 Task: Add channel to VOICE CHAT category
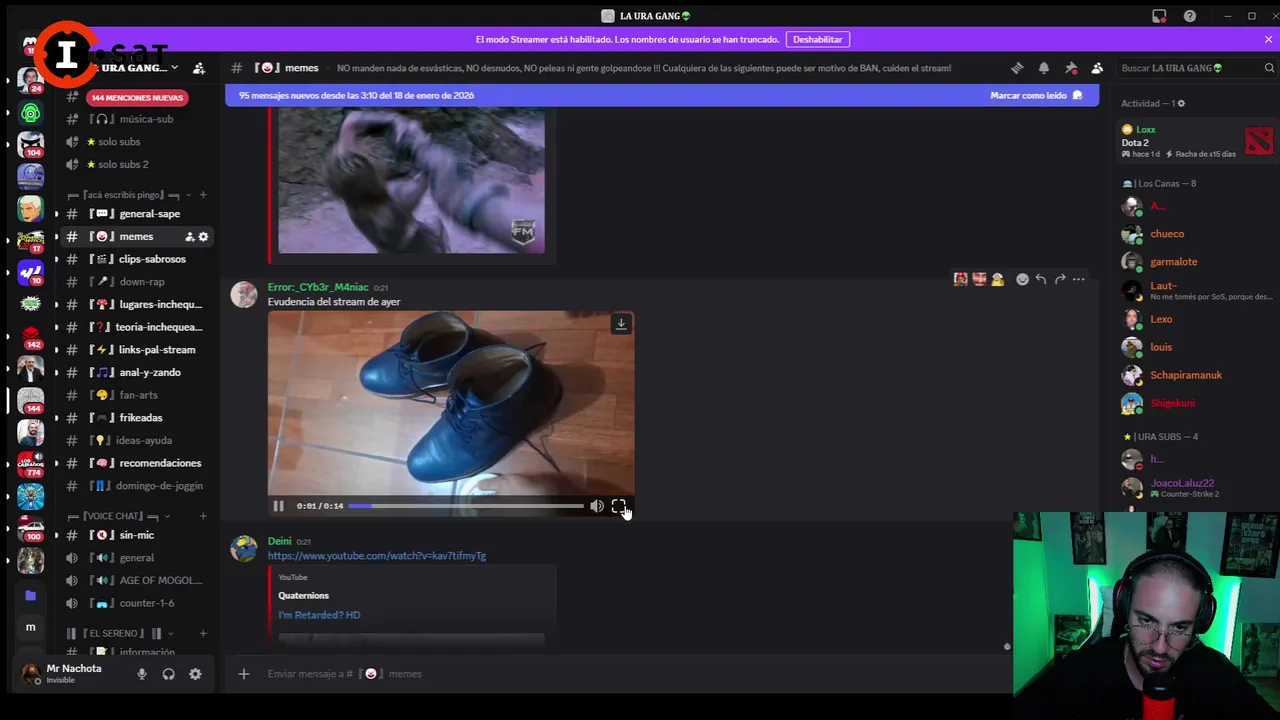(x=203, y=516)
